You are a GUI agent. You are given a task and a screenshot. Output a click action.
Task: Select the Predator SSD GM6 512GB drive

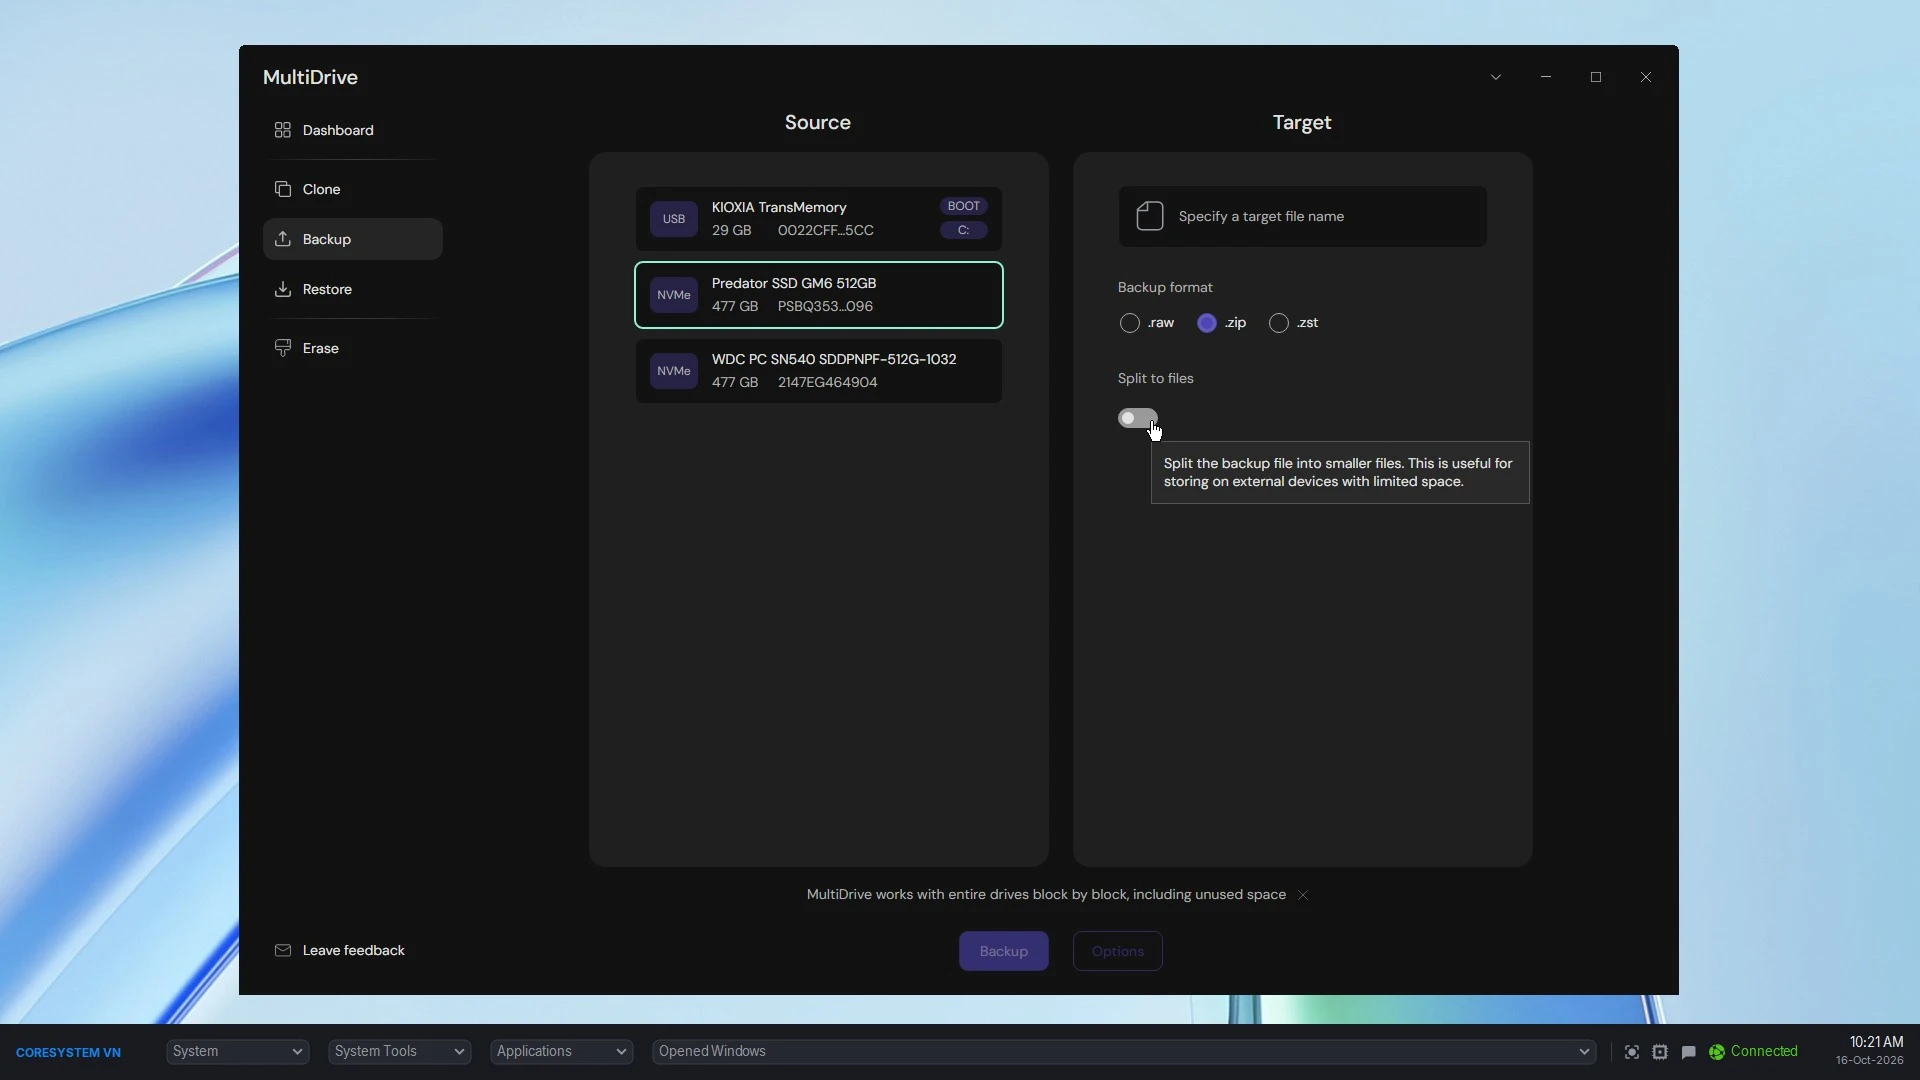[818, 294]
